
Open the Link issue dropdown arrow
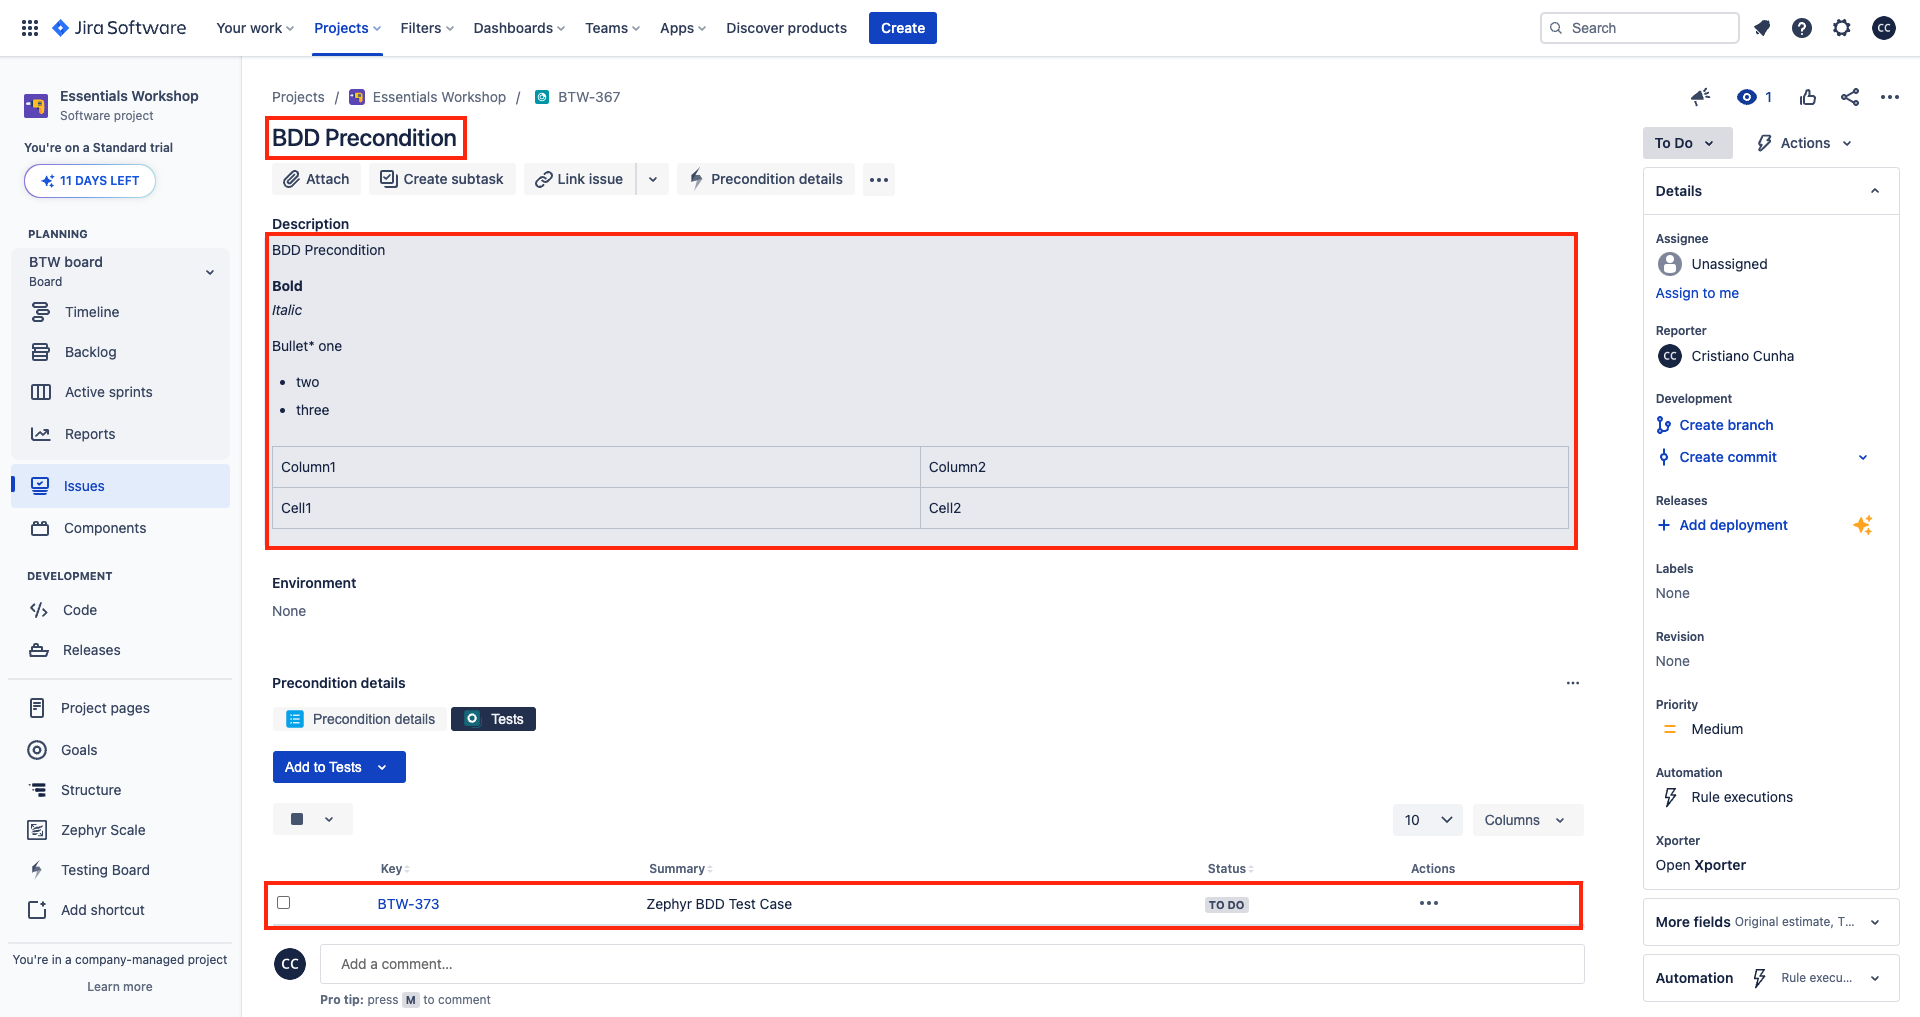pyautogui.click(x=653, y=179)
